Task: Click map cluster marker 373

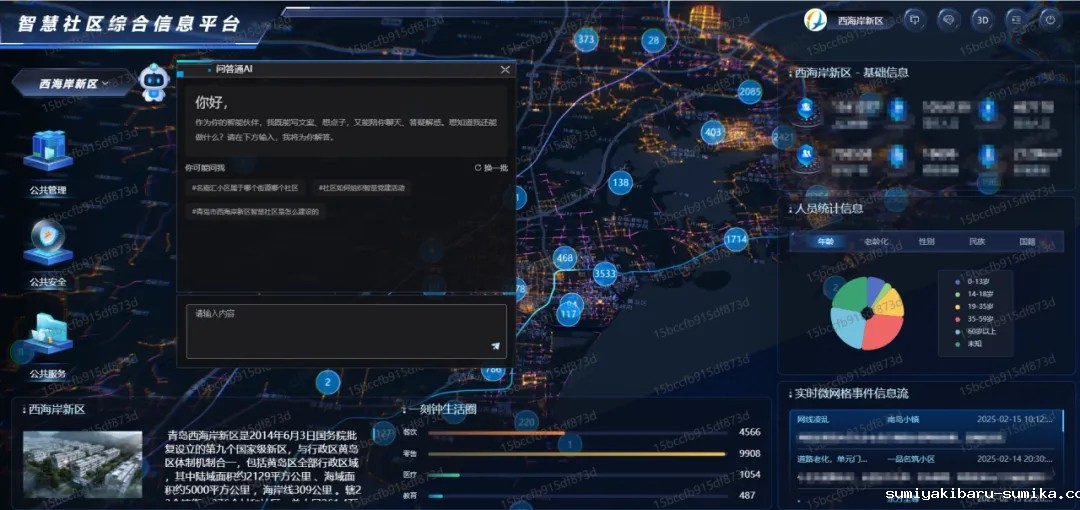Action: point(585,39)
